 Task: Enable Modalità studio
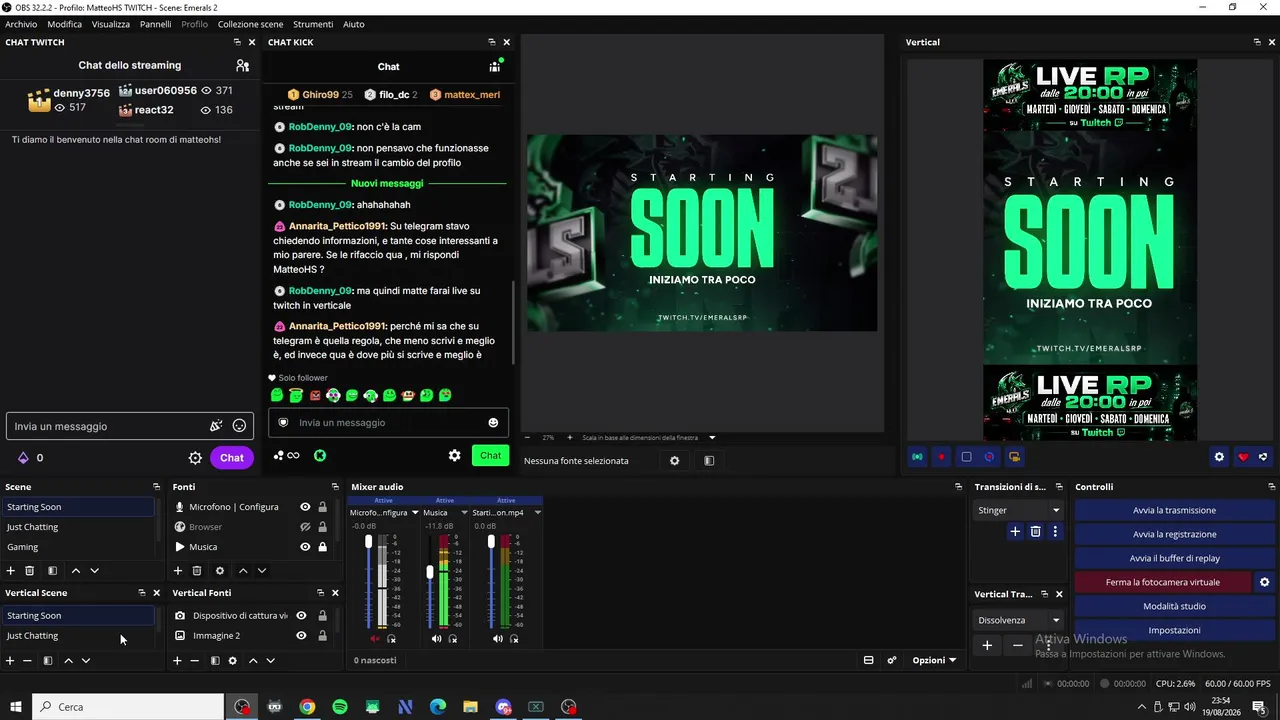tap(1174, 606)
